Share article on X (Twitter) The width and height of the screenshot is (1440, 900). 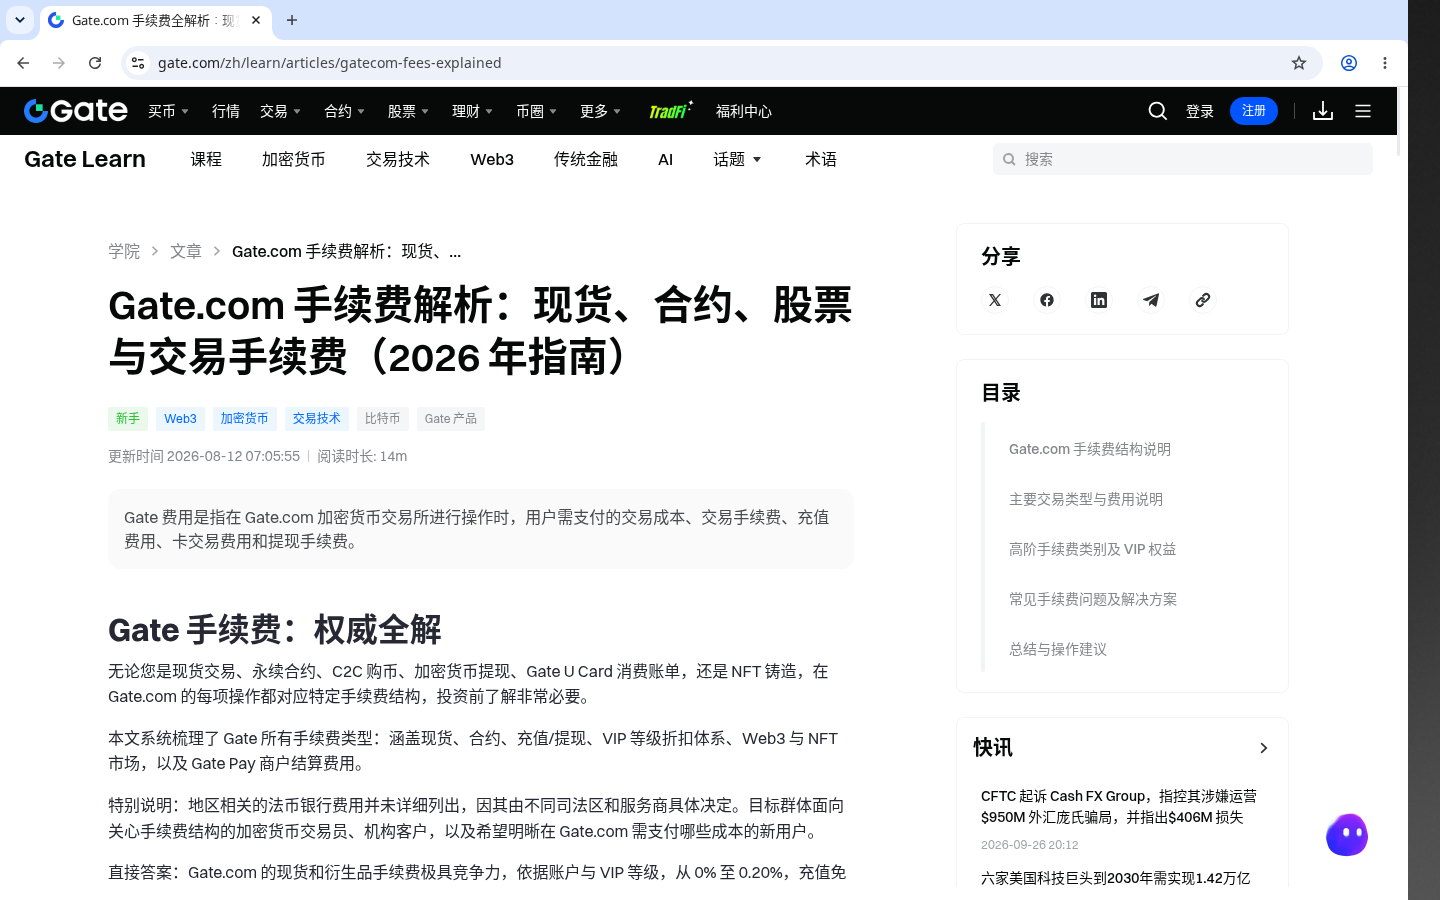click(x=995, y=300)
